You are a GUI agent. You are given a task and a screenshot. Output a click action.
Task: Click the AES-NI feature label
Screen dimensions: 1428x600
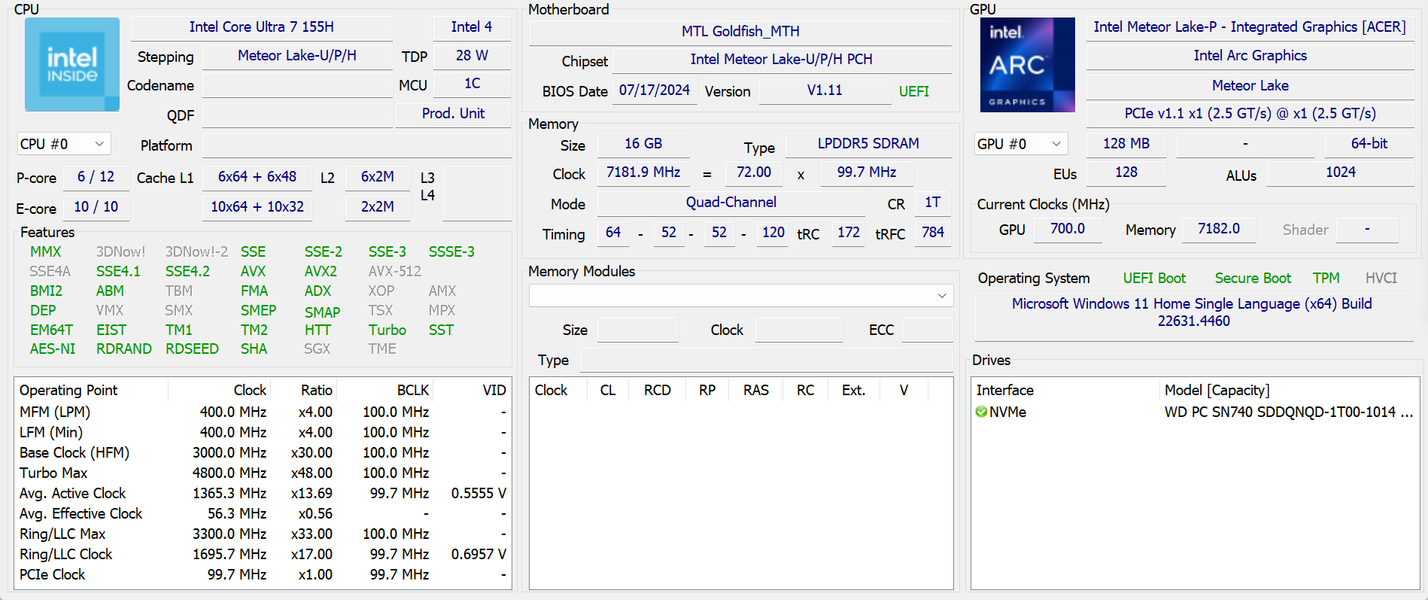click(x=53, y=349)
